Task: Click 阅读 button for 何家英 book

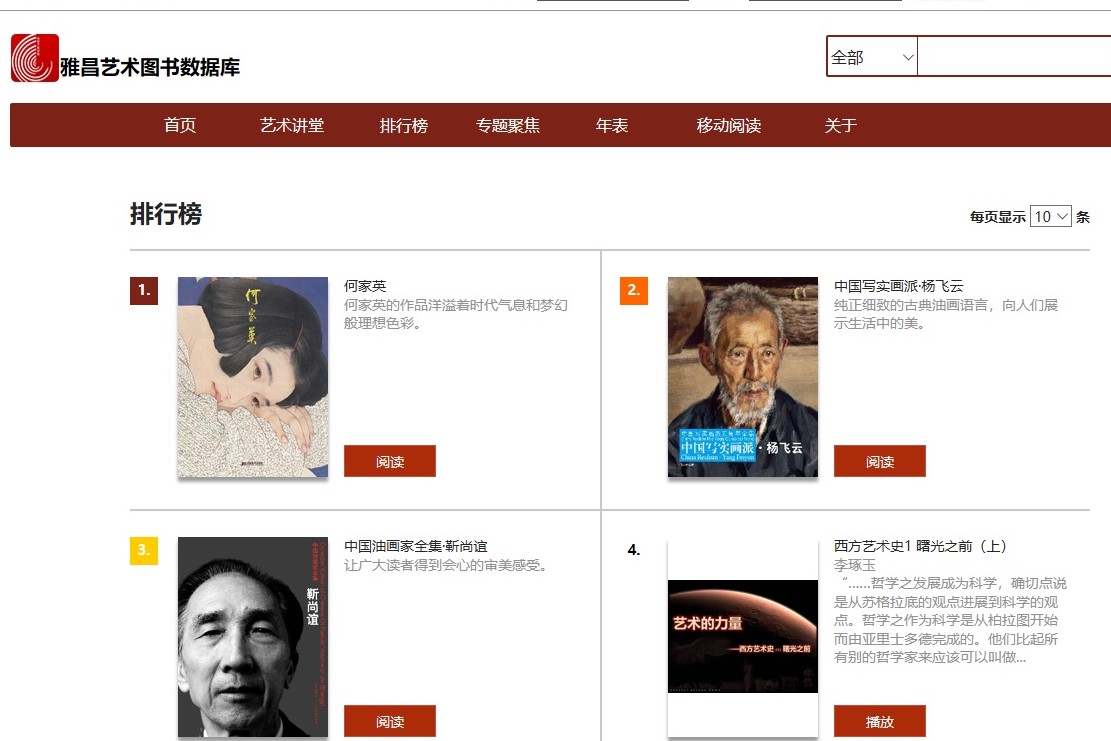Action: [x=390, y=461]
